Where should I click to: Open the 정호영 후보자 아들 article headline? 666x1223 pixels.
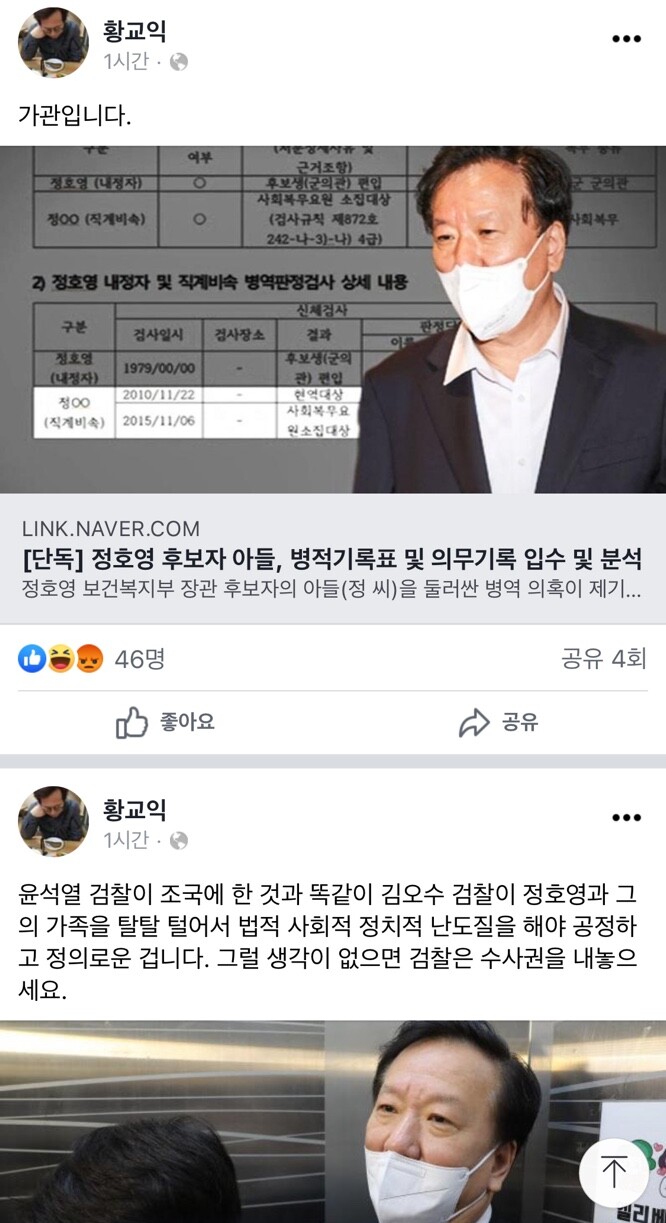point(331,559)
